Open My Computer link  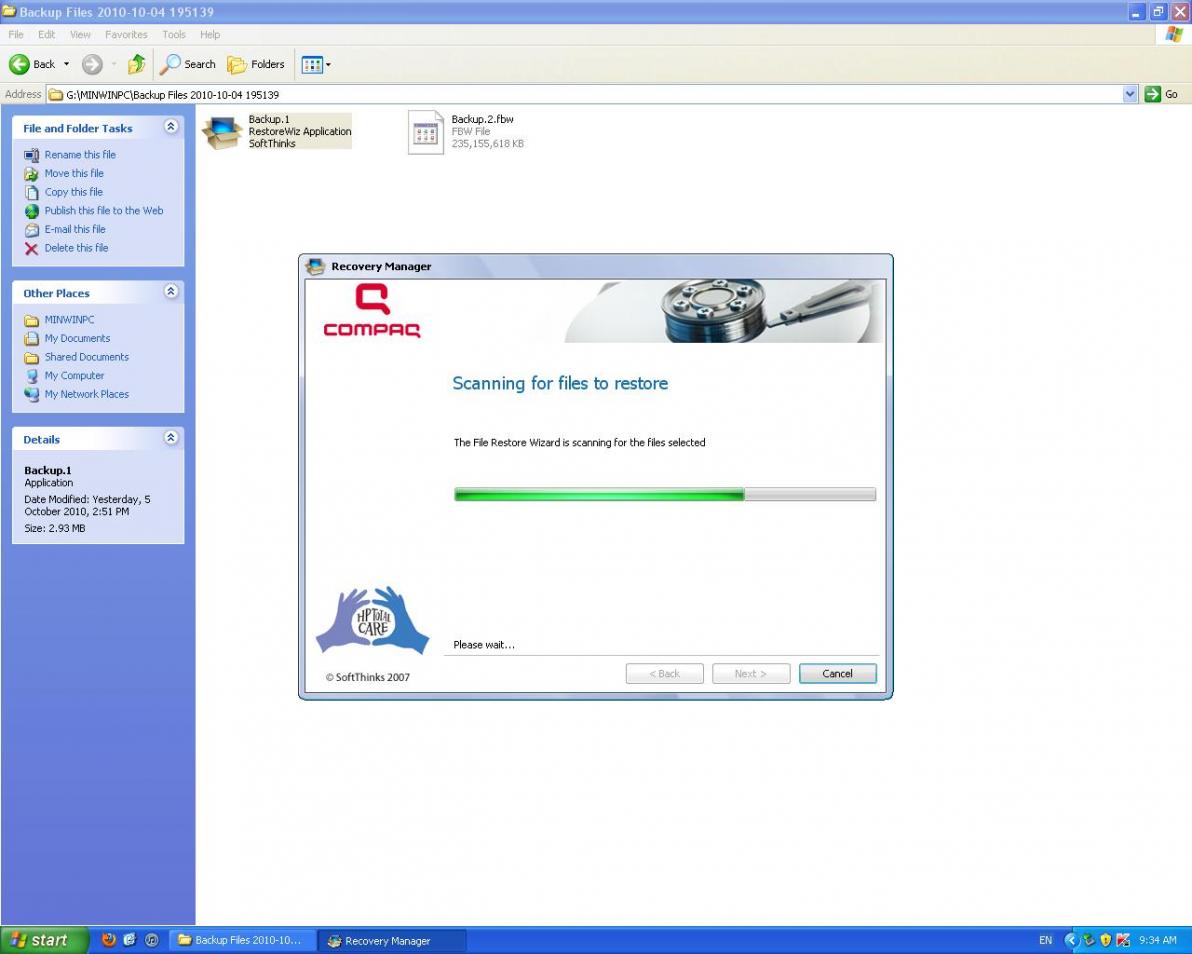[74, 376]
